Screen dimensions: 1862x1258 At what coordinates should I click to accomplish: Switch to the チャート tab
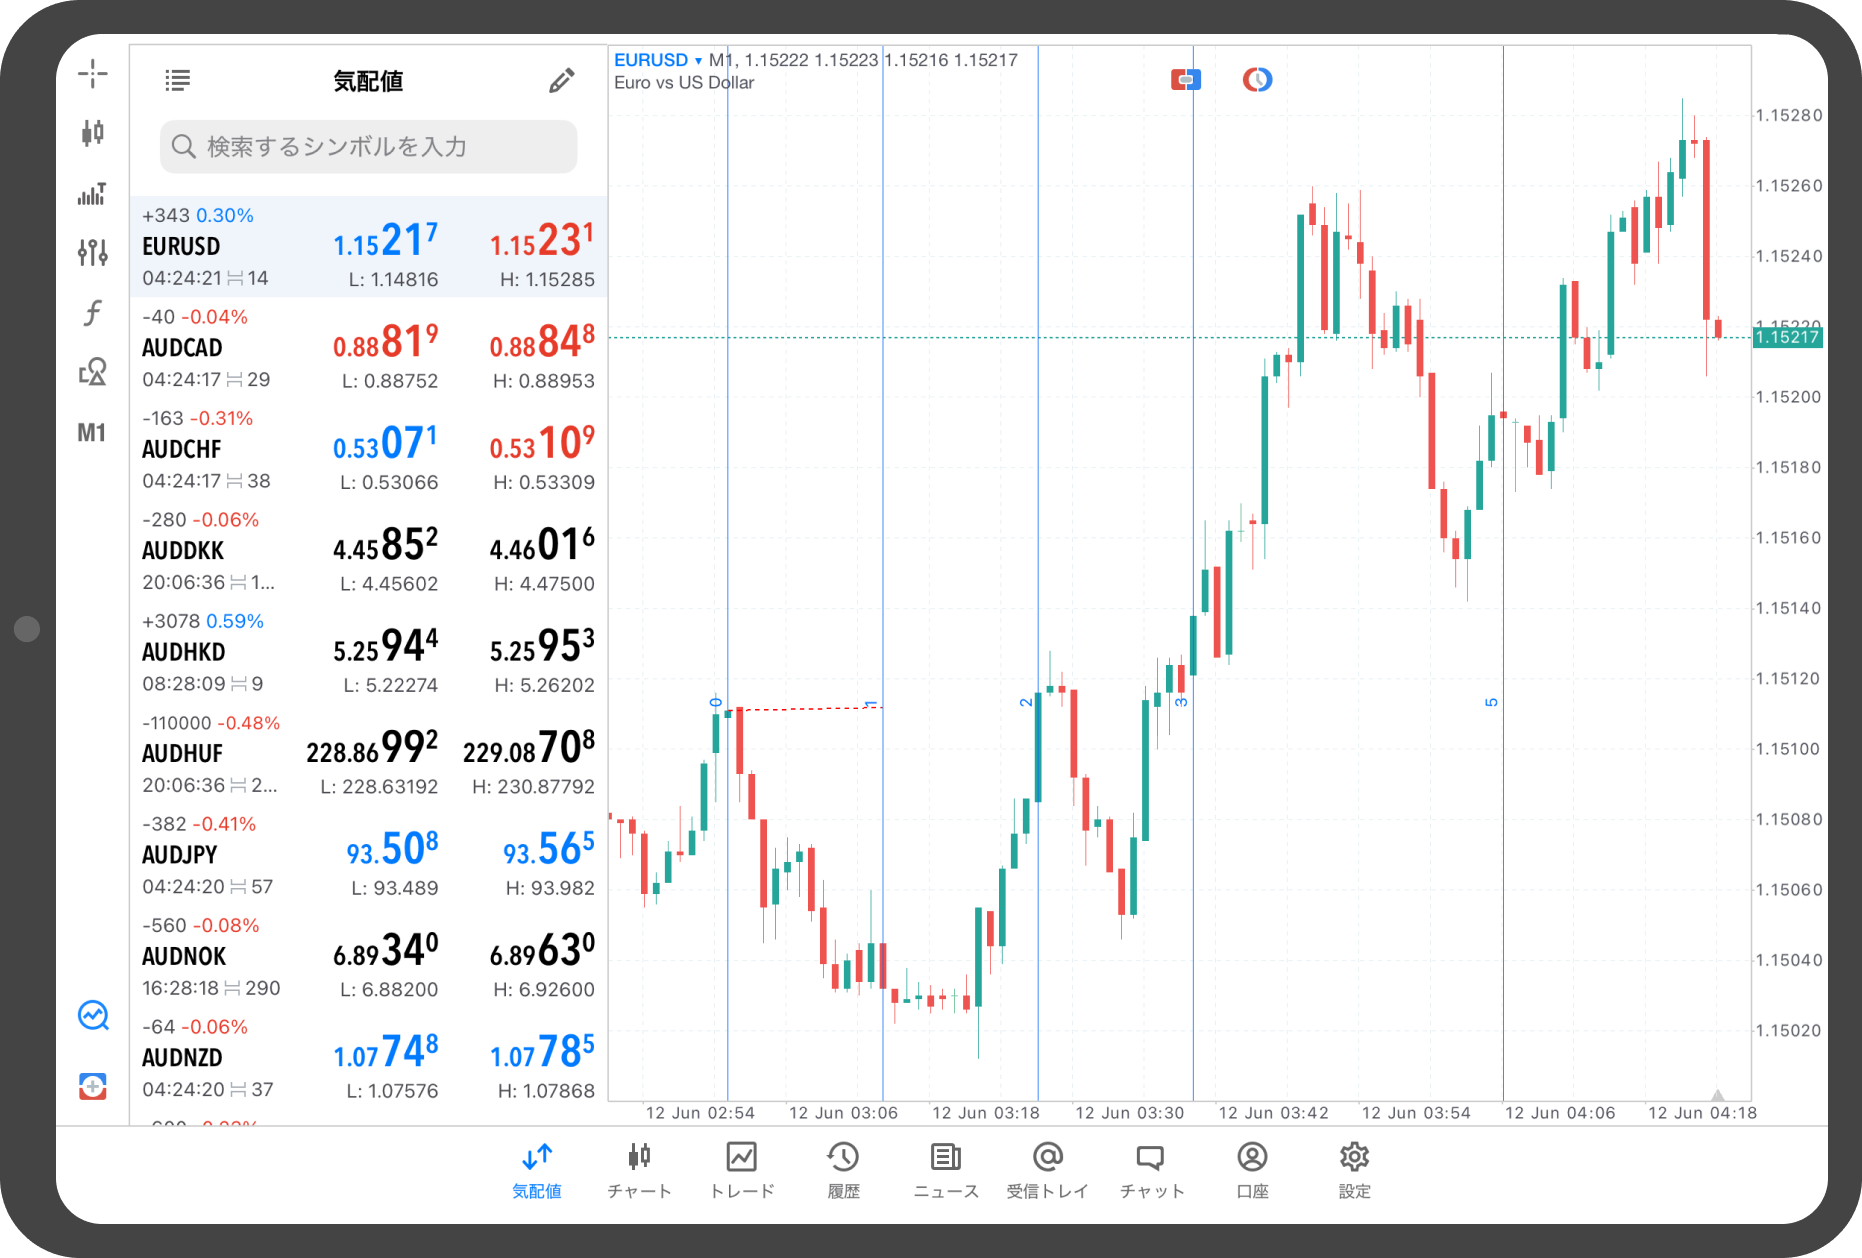click(639, 1169)
